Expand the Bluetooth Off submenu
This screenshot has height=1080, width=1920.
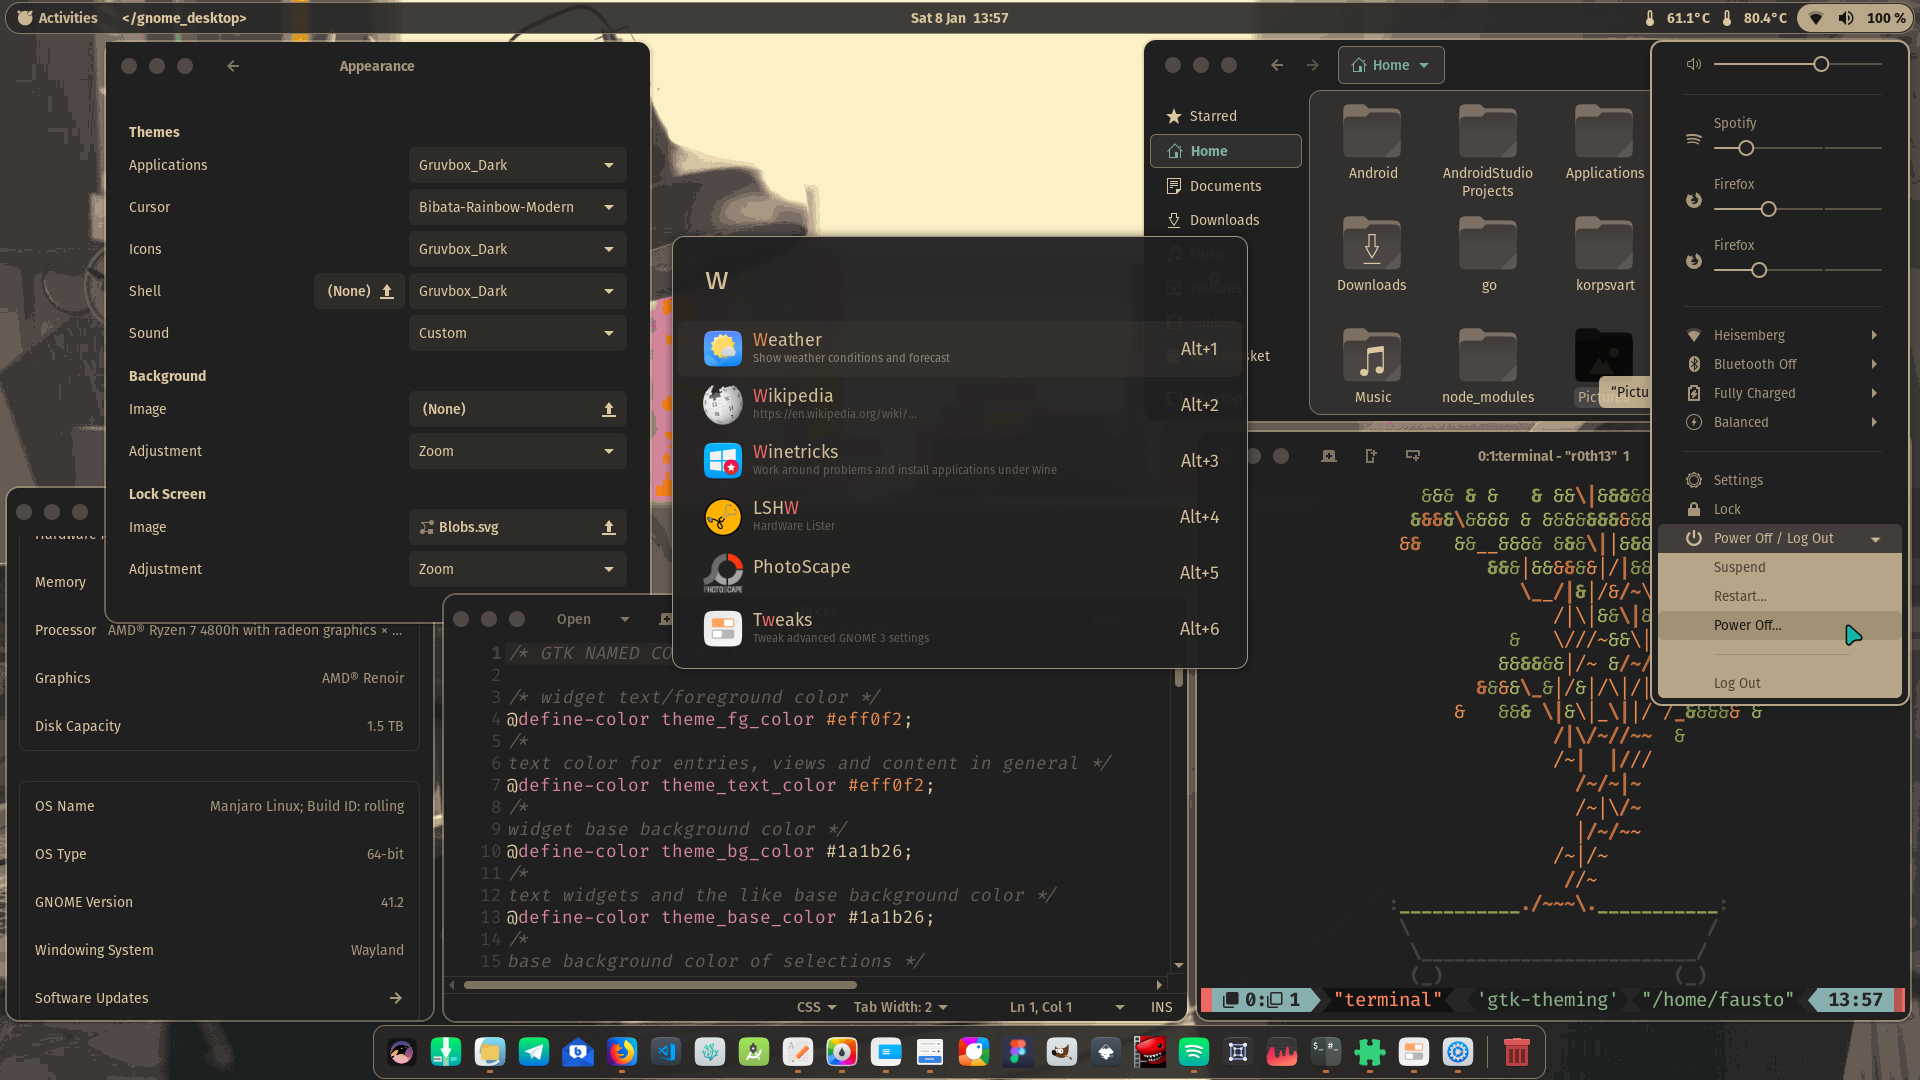click(x=1780, y=364)
